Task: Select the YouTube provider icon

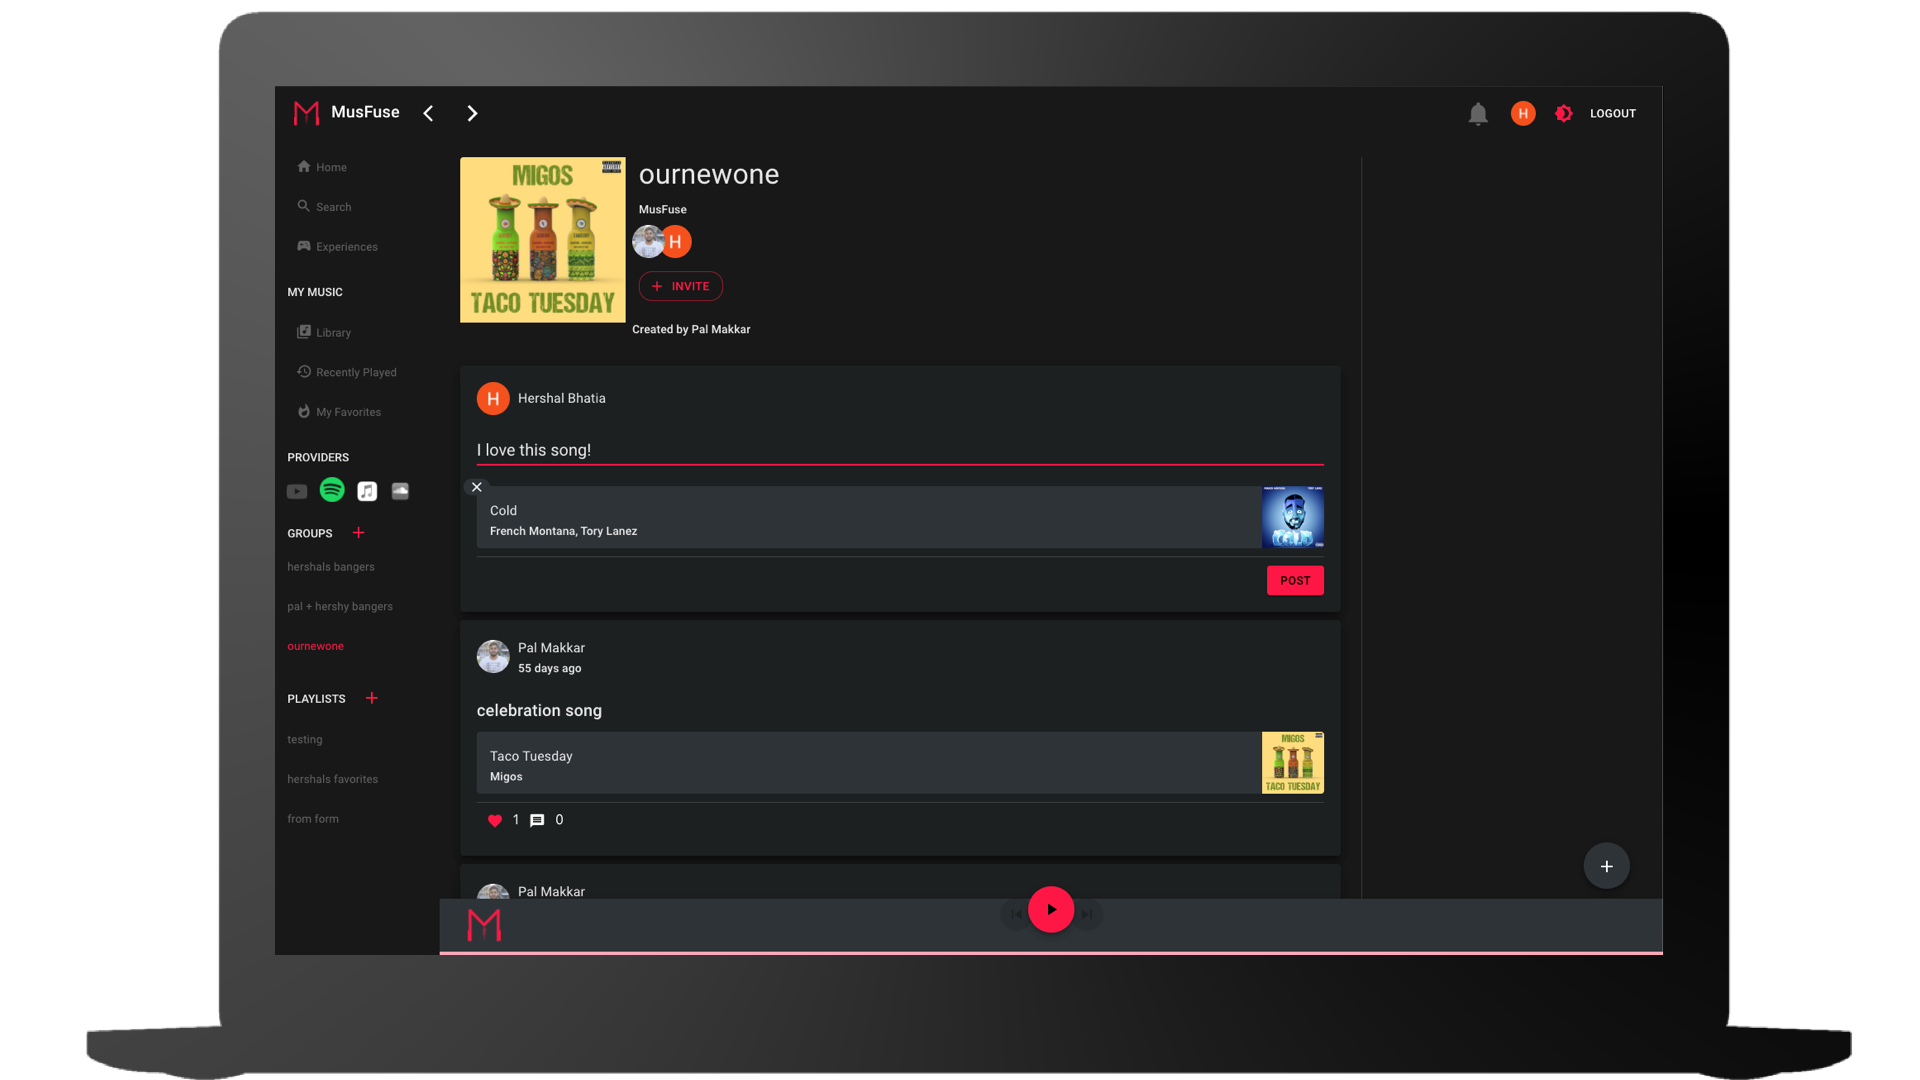Action: click(297, 491)
